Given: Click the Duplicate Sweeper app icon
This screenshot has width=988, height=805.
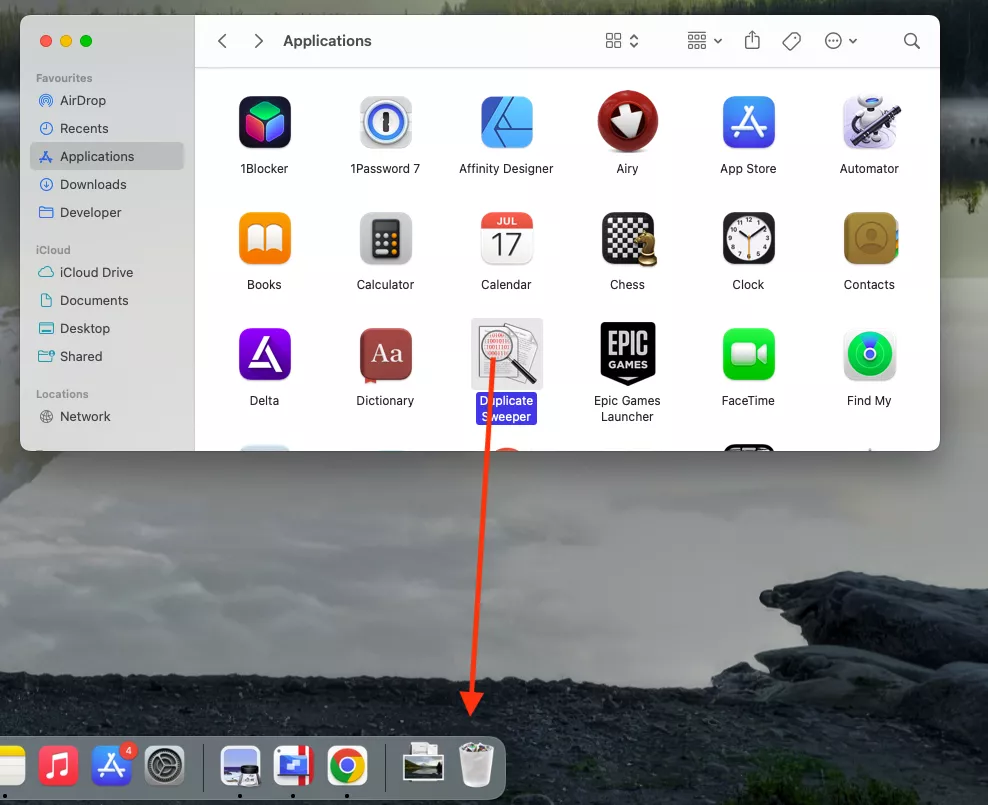Looking at the screenshot, I should pos(506,354).
